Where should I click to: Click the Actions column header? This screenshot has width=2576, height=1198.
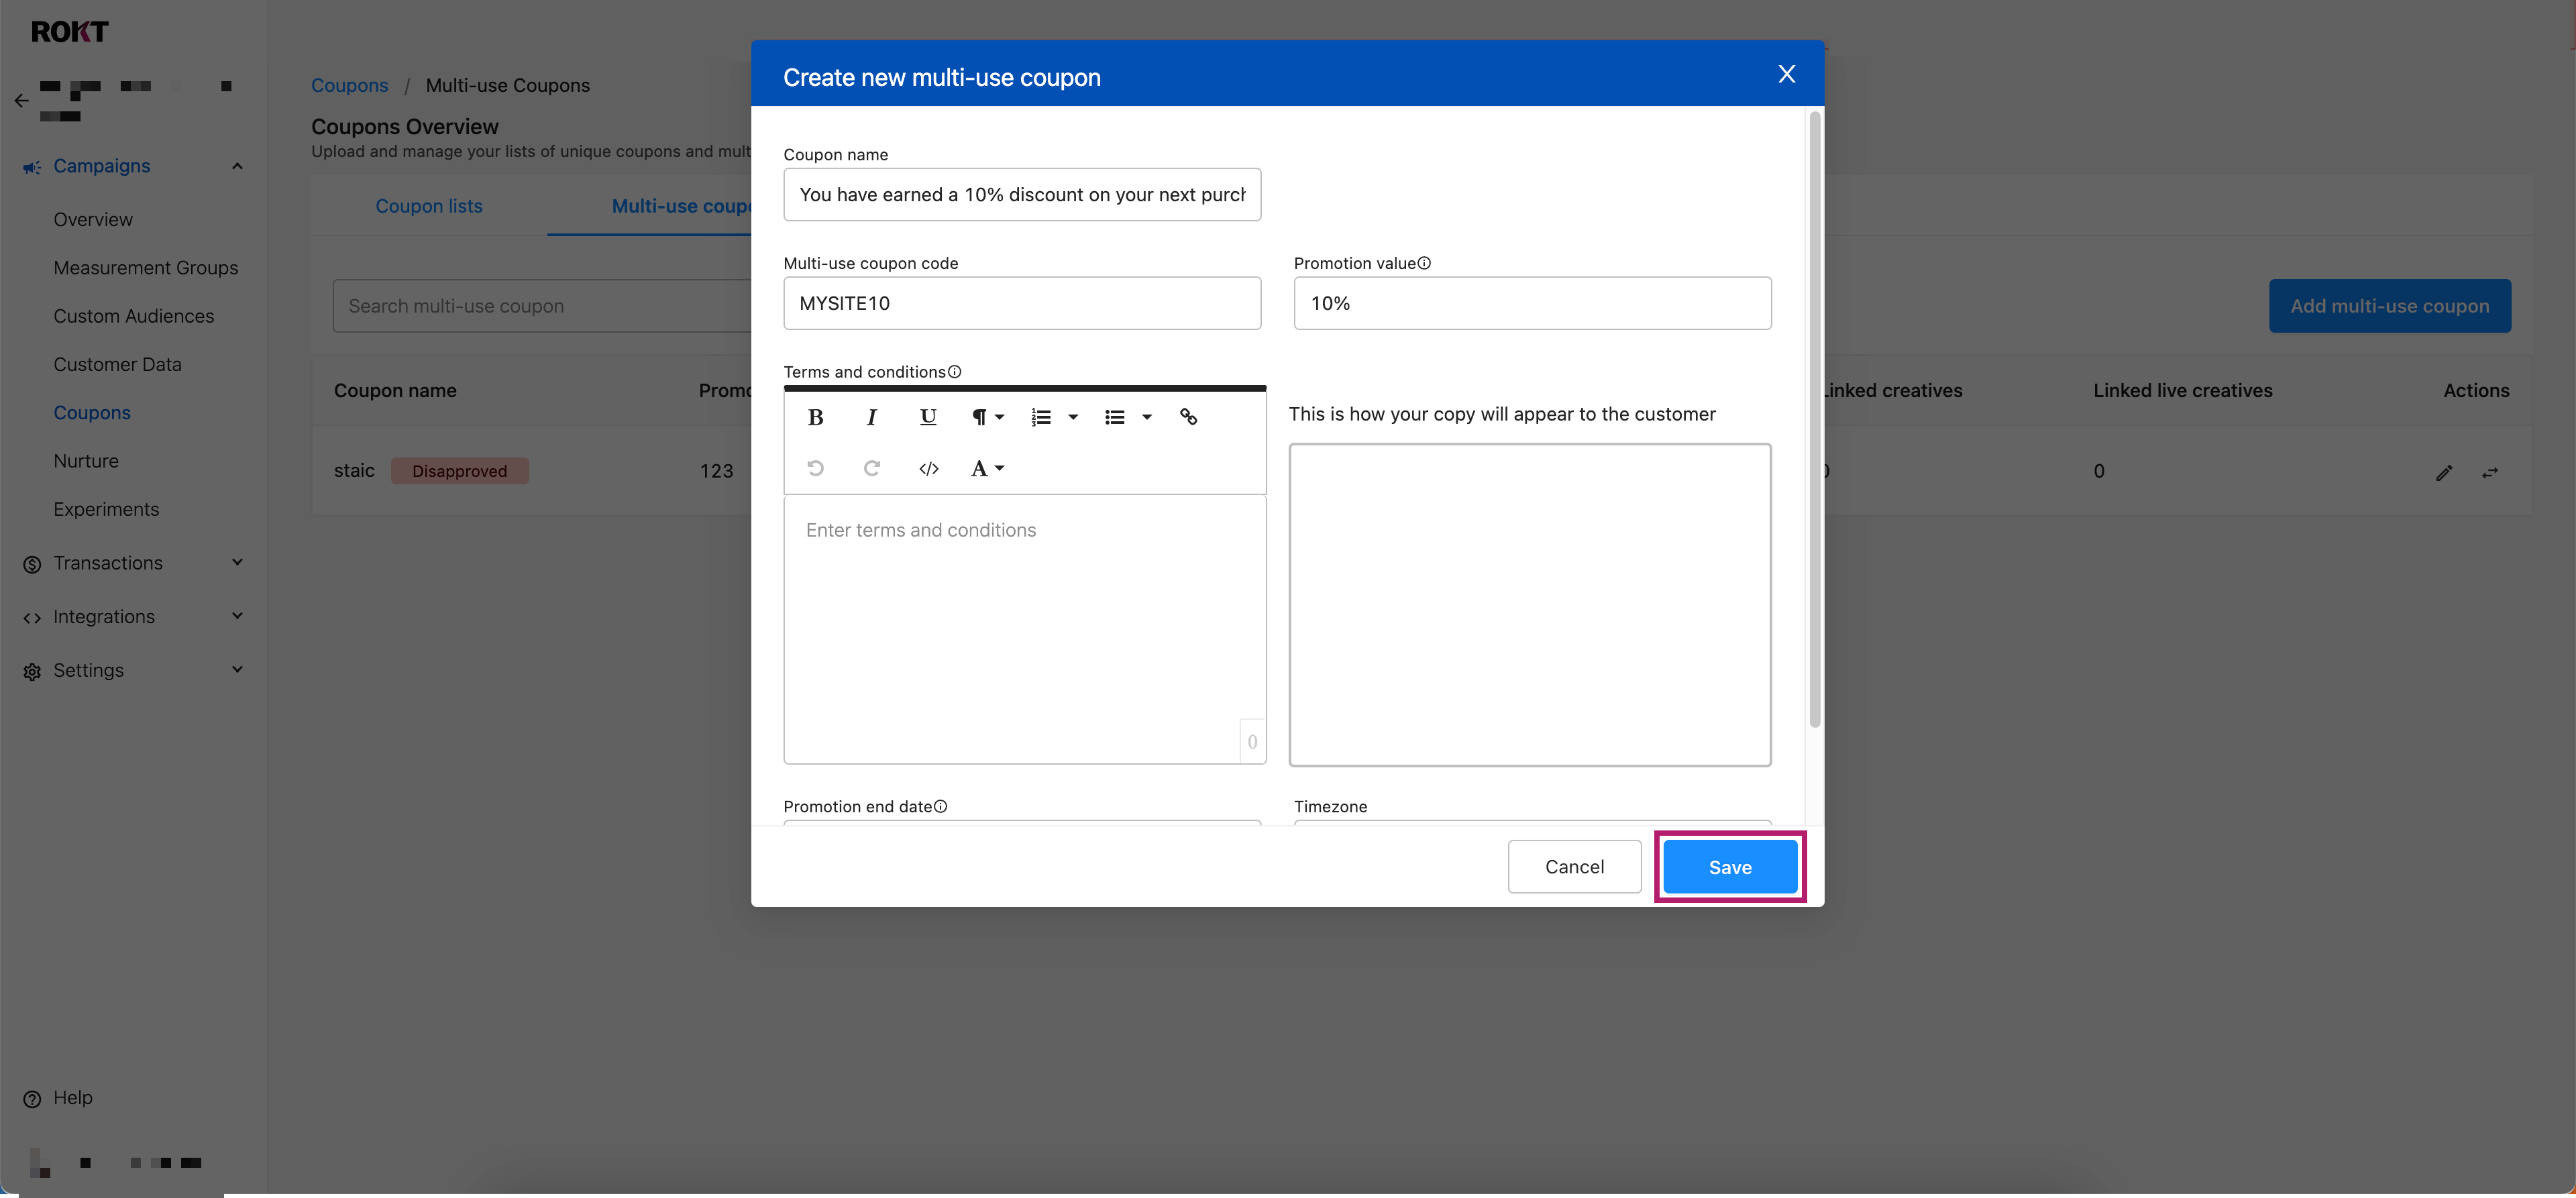[x=2476, y=391]
